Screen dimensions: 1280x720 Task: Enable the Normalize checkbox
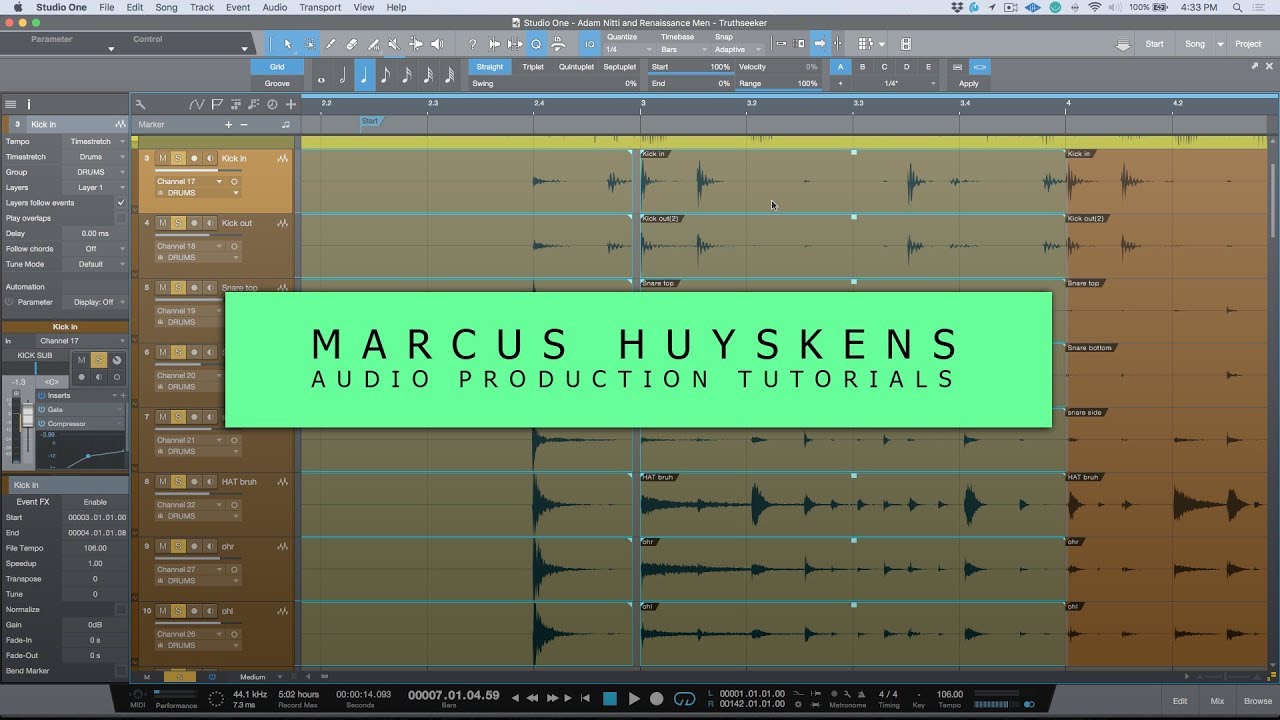pyautogui.click(x=121, y=609)
